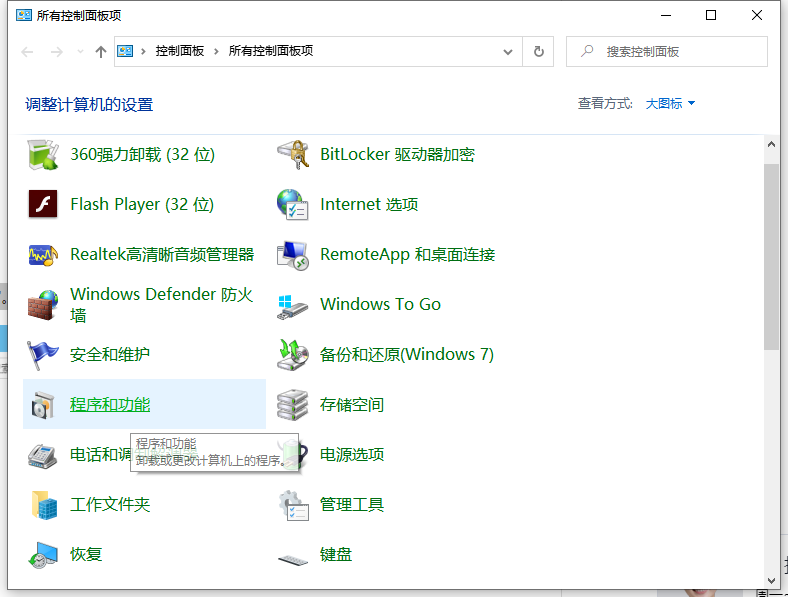Image resolution: width=788 pixels, height=597 pixels.
Task: Click the Windows Defender firewall brick icon
Action: [x=43, y=305]
